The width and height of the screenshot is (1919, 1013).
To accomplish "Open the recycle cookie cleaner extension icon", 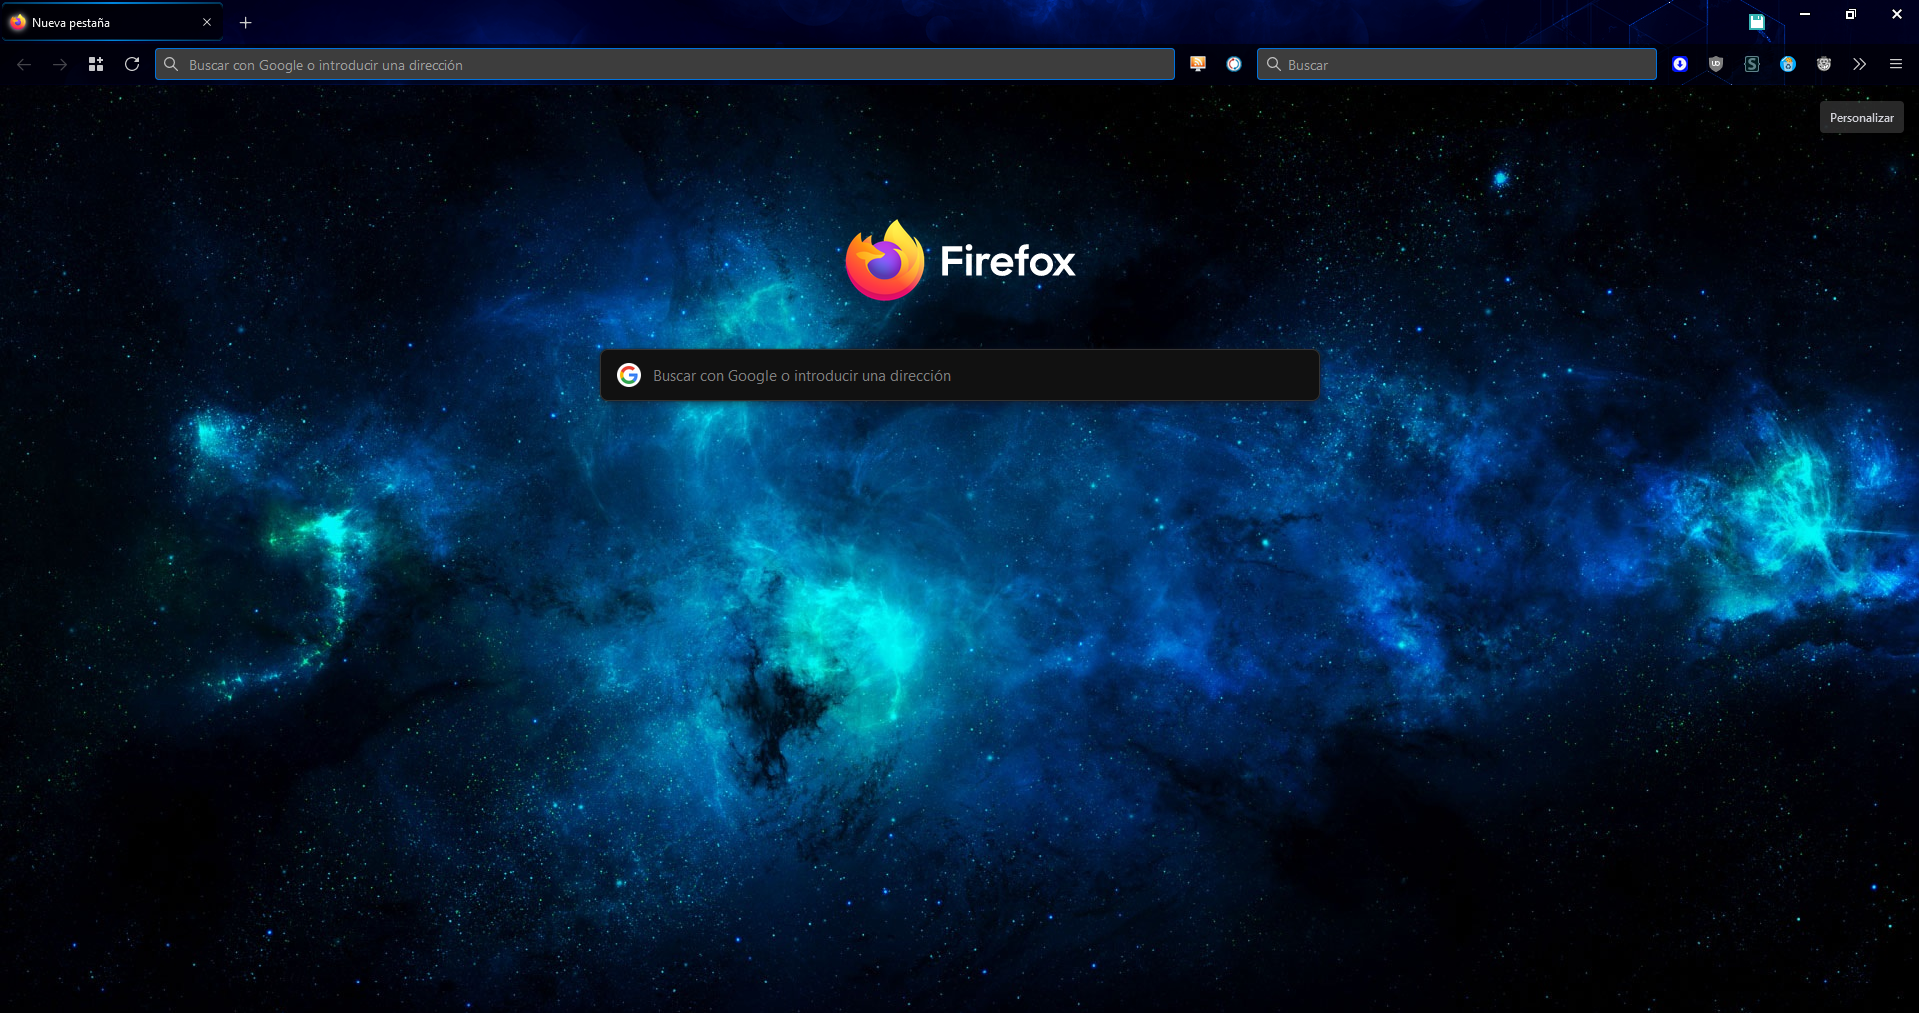I will (1788, 64).
